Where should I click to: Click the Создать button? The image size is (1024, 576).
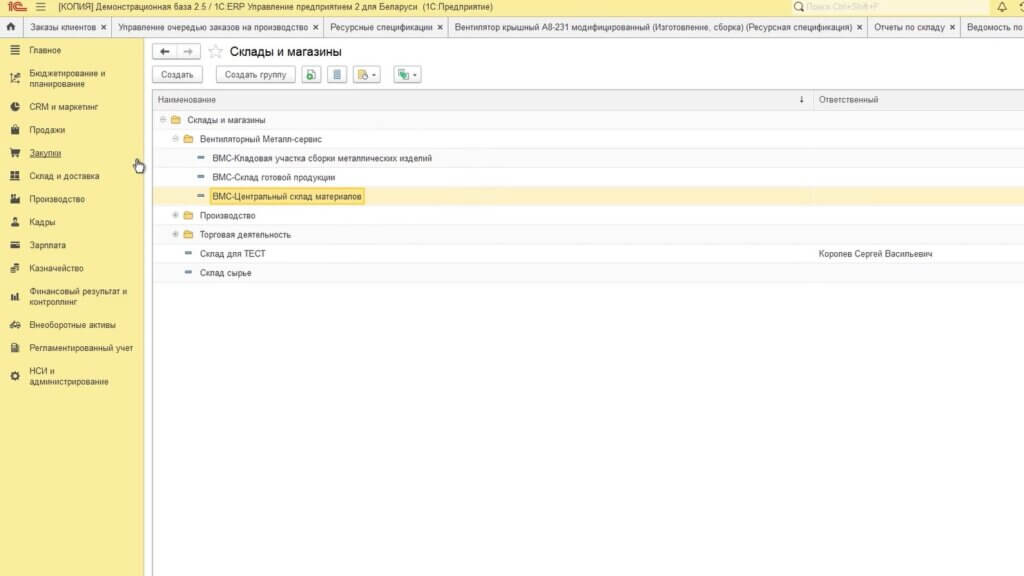[x=177, y=74]
